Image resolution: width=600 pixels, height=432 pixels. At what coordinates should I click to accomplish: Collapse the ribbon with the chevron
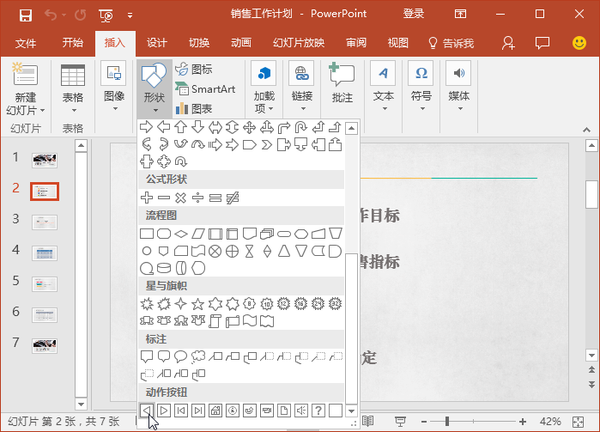pos(587,130)
